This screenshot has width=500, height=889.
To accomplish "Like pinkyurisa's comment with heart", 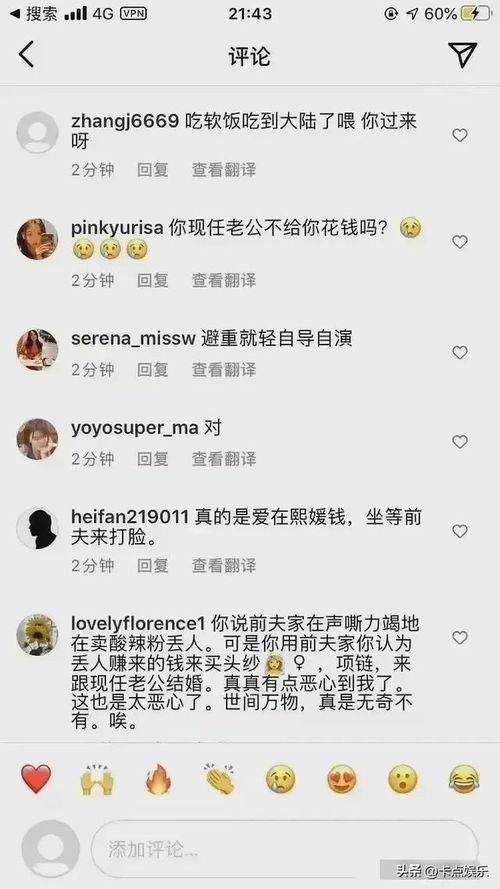I will tap(460, 242).
